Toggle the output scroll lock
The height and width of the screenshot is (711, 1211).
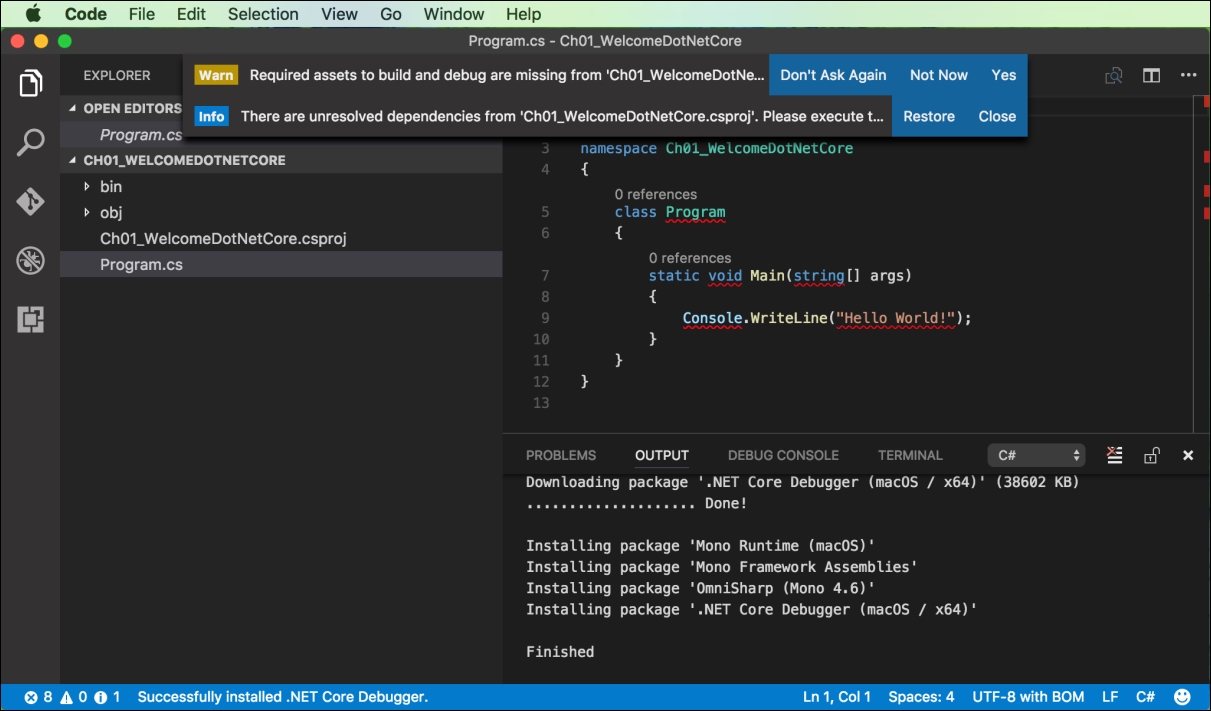[1151, 455]
